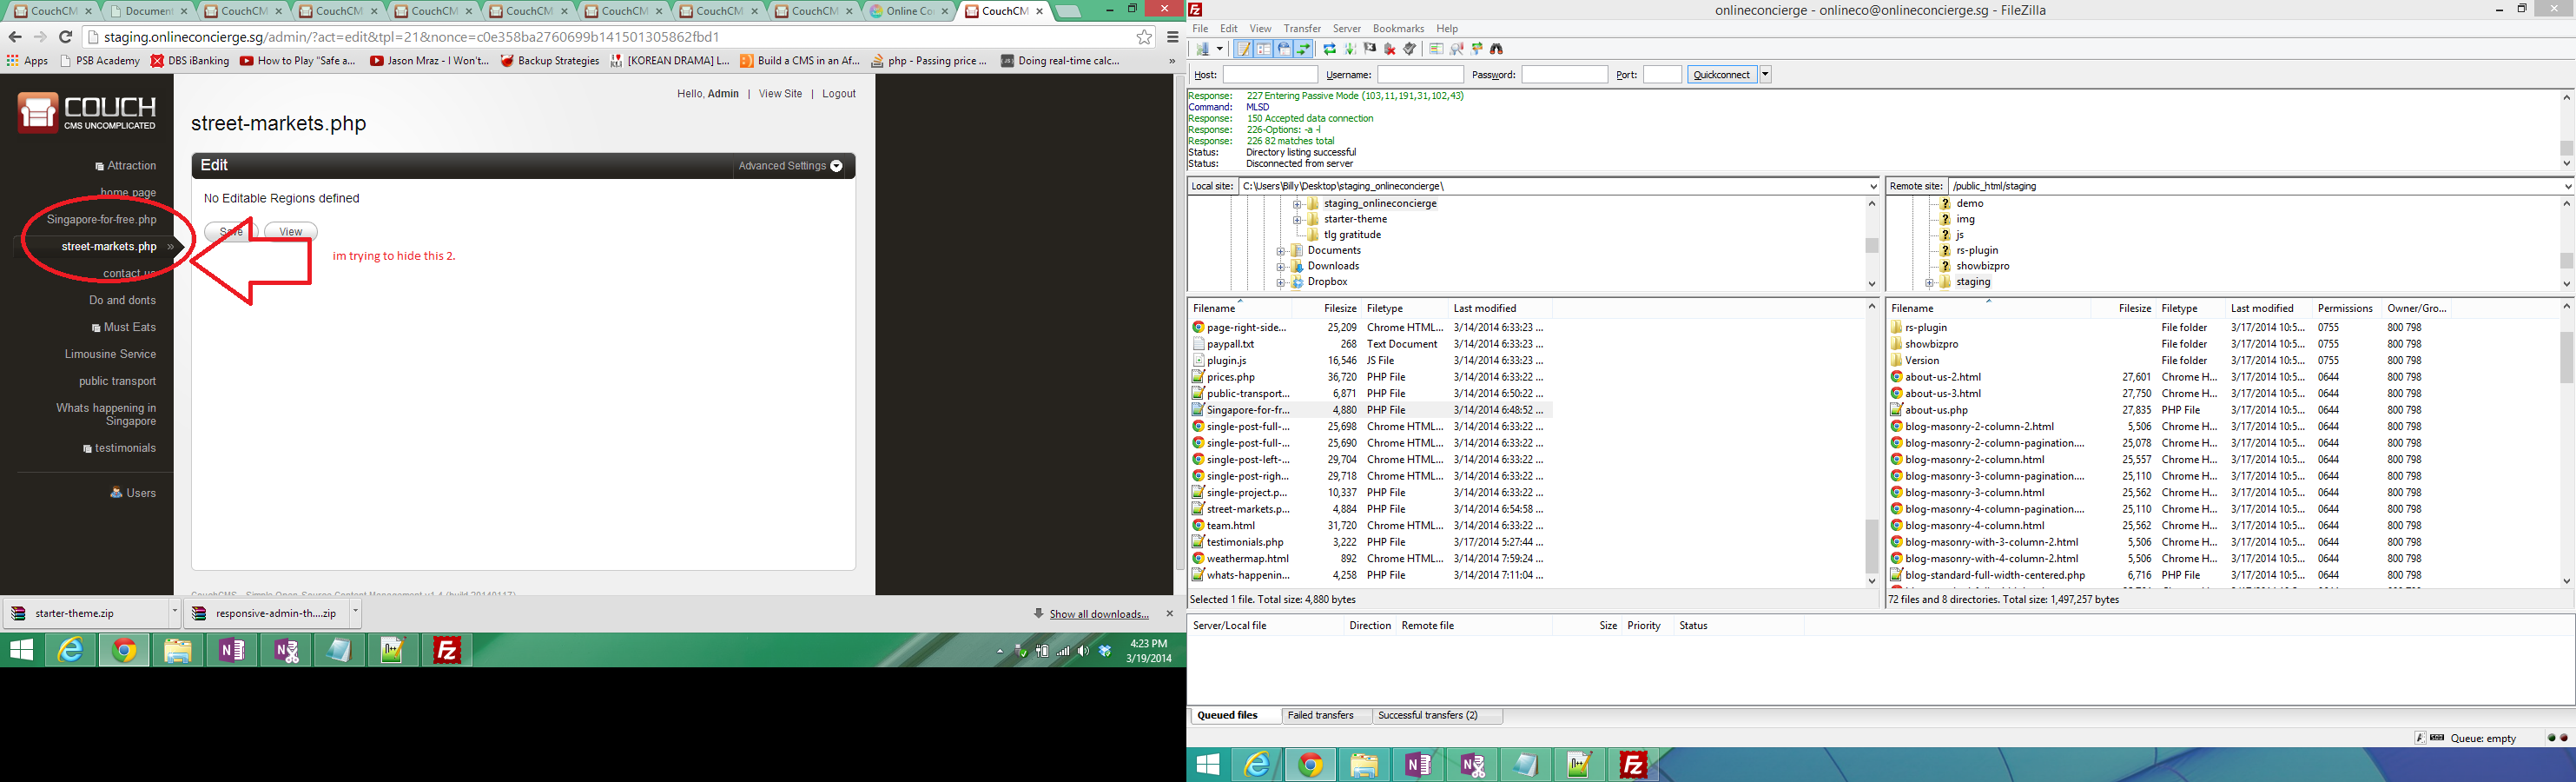Open the Transfer menu in FileZilla
The height and width of the screenshot is (782, 2576).
coord(1302,29)
